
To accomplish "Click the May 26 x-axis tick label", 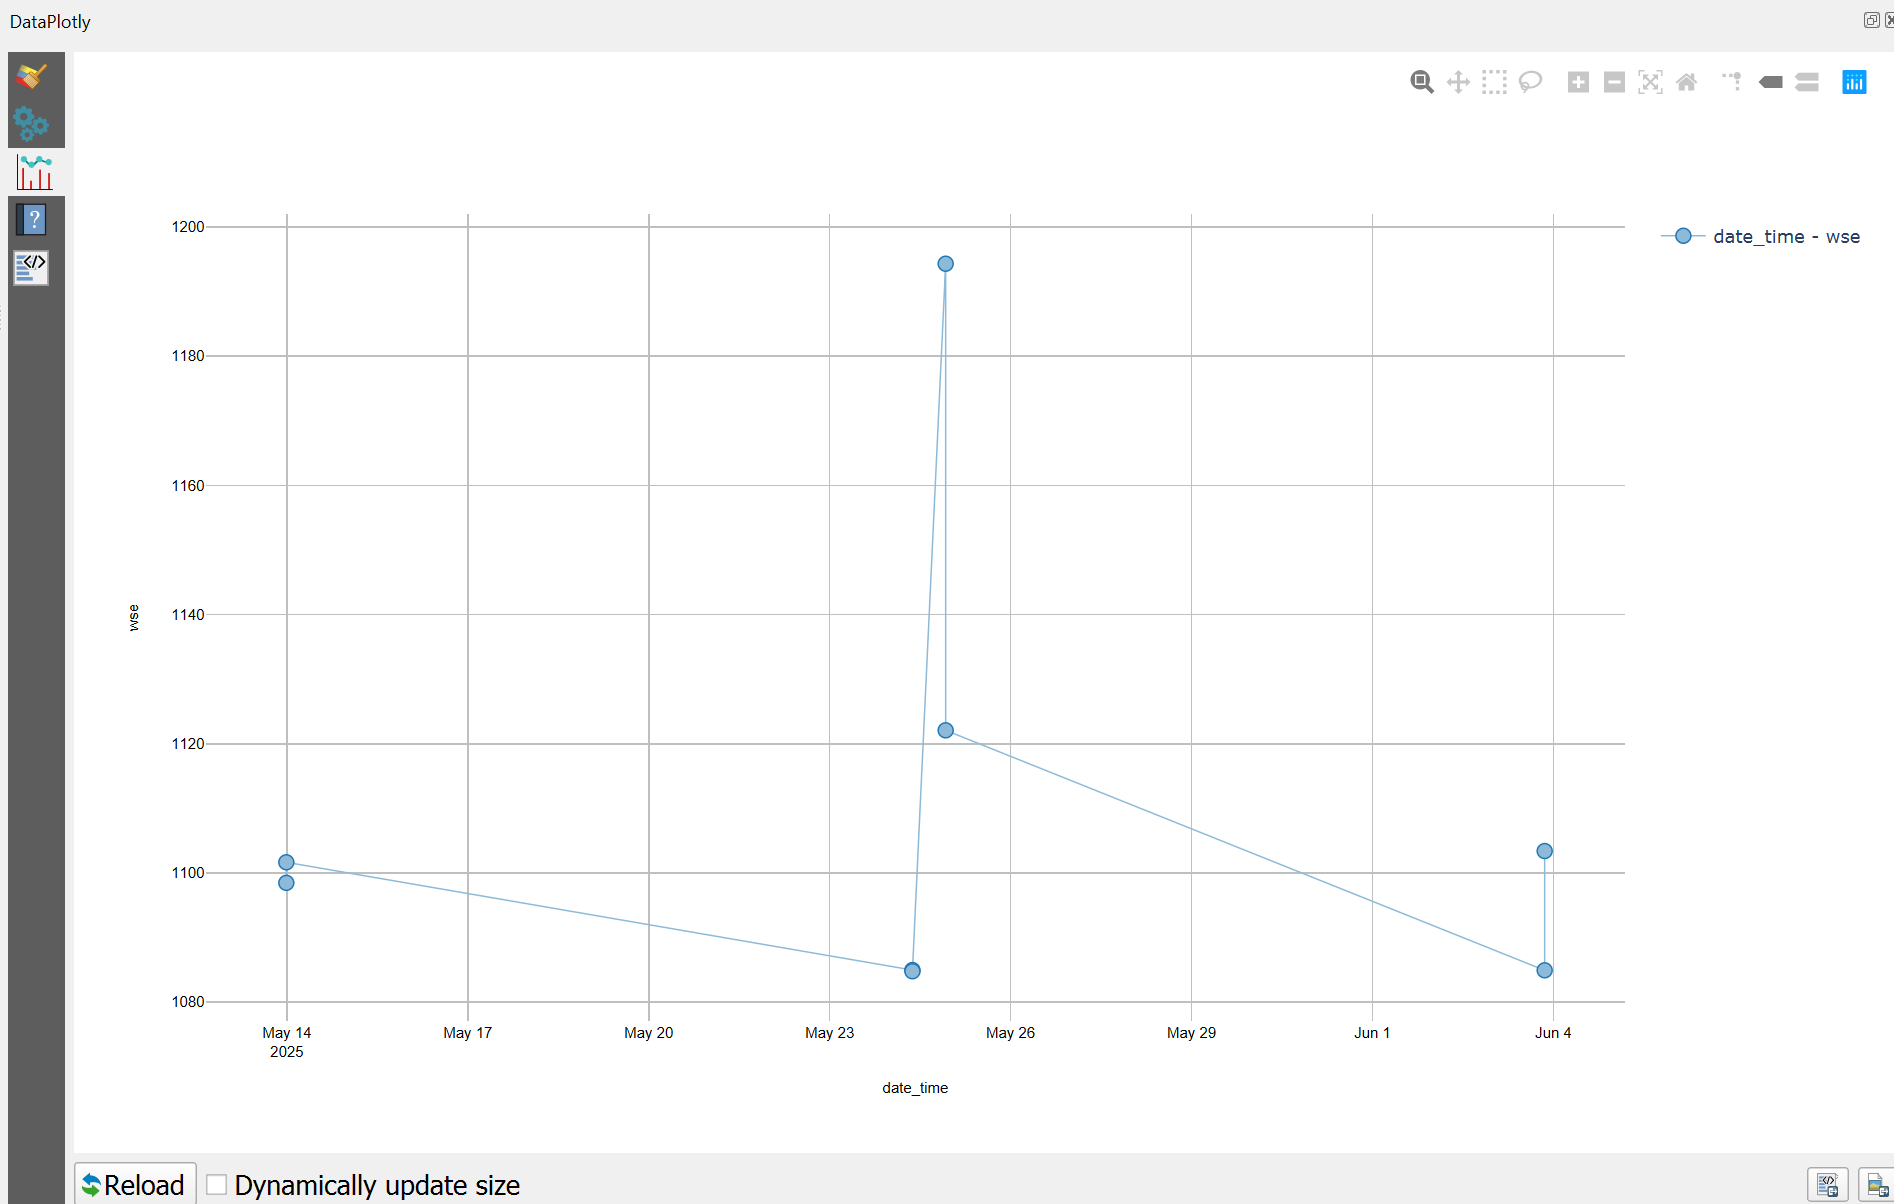I will 1010,1033.
